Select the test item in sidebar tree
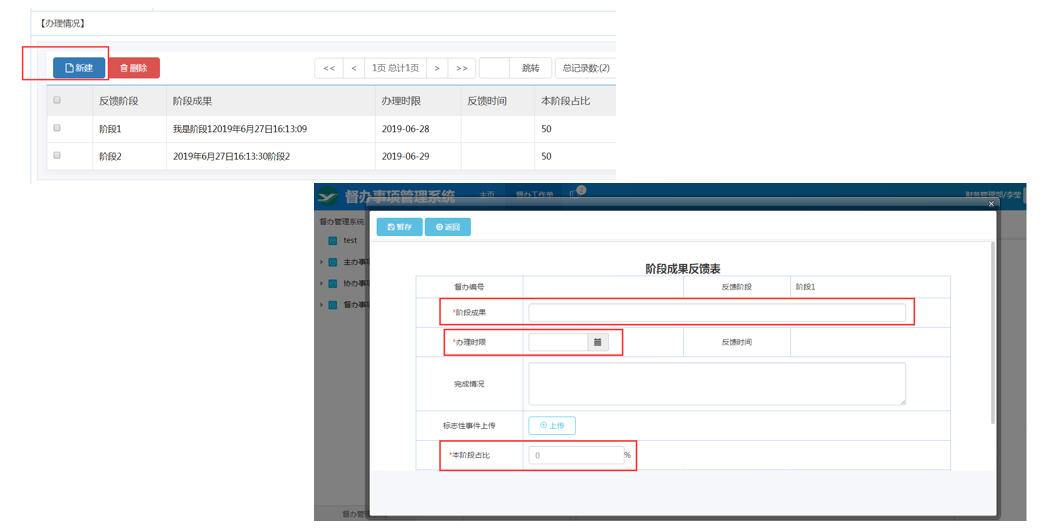Screen dimensions: 1049x530 (x=349, y=241)
